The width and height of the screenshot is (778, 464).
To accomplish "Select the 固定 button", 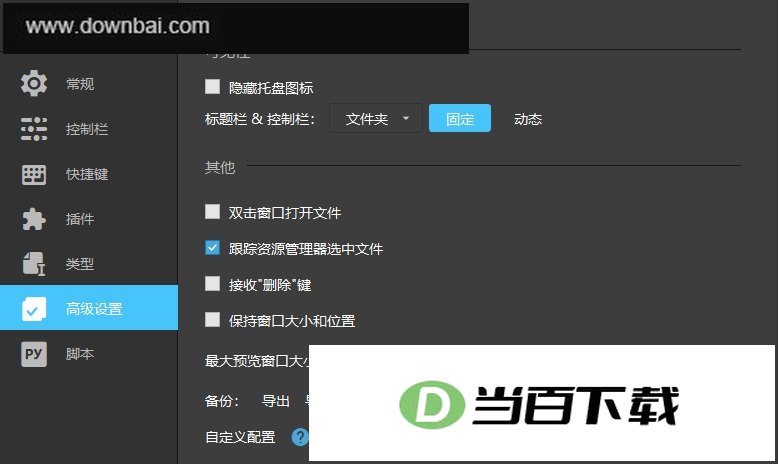I will coord(460,118).
